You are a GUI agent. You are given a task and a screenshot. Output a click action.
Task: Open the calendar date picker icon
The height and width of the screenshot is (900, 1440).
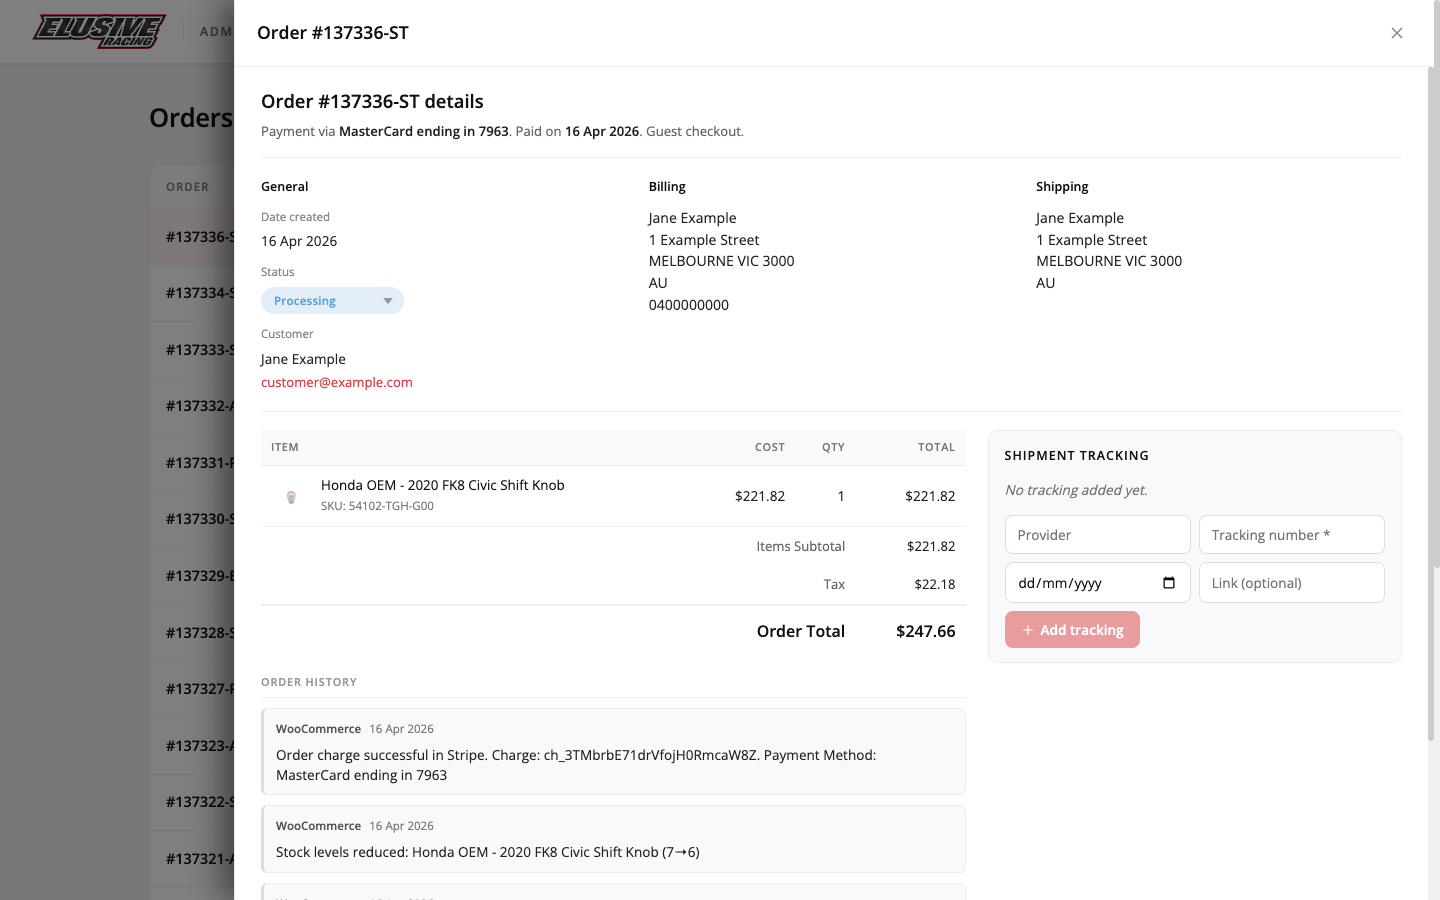[x=1169, y=583]
